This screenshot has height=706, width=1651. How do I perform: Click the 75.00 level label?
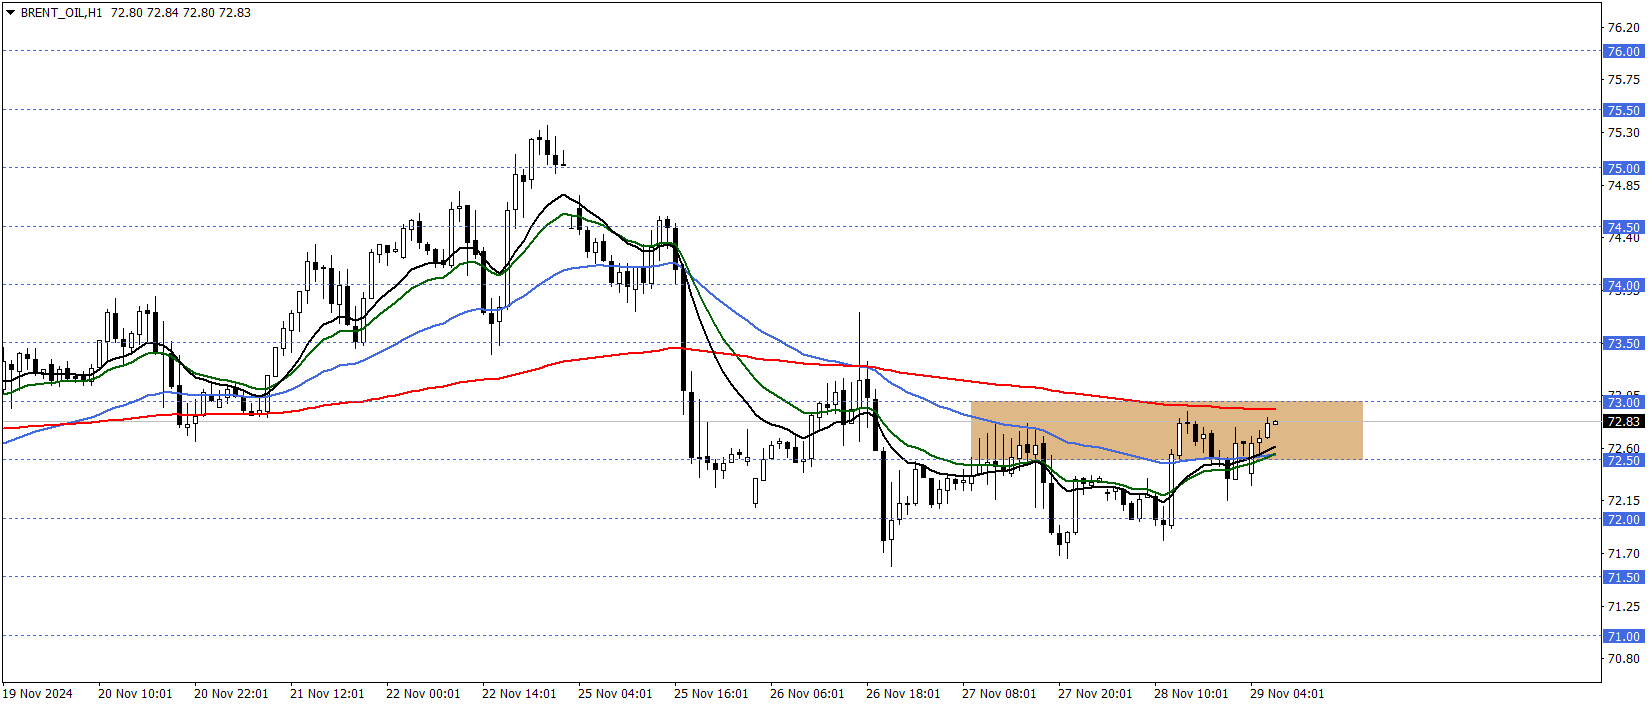[x=1623, y=168]
